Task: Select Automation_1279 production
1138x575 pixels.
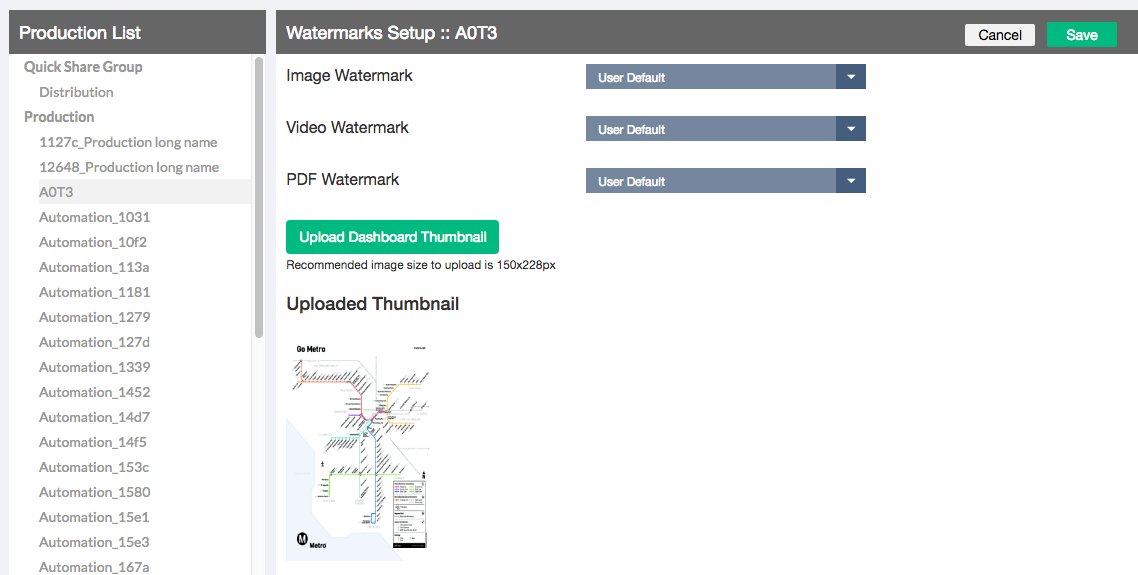Action: [x=94, y=317]
